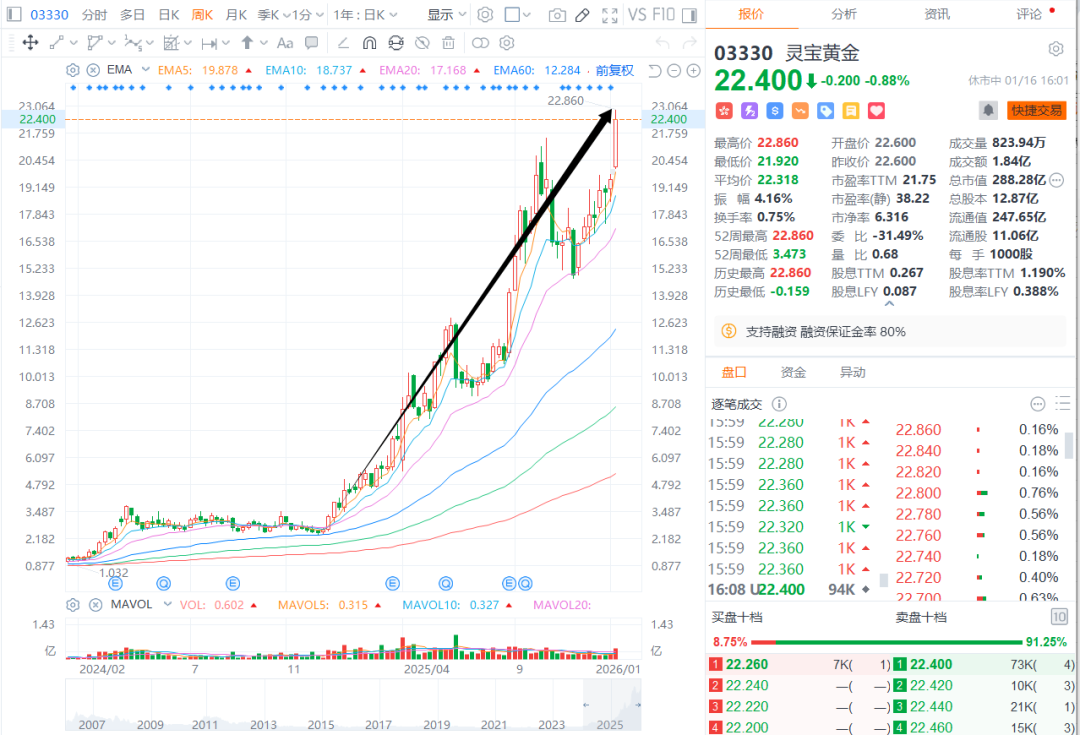Choose the measurement range drawing tool

pos(171,43)
